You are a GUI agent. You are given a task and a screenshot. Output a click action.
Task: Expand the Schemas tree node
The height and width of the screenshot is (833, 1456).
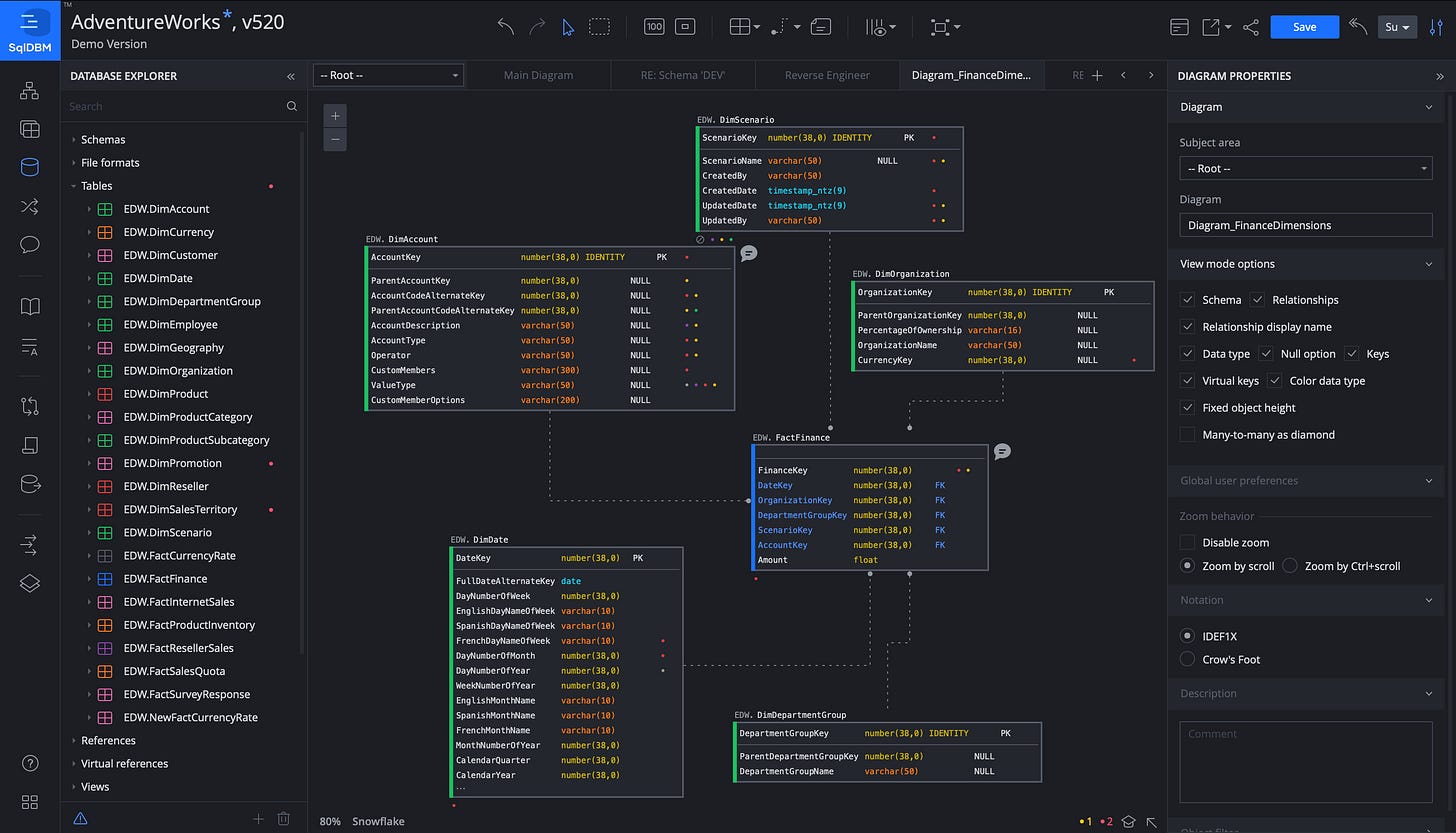coord(74,140)
